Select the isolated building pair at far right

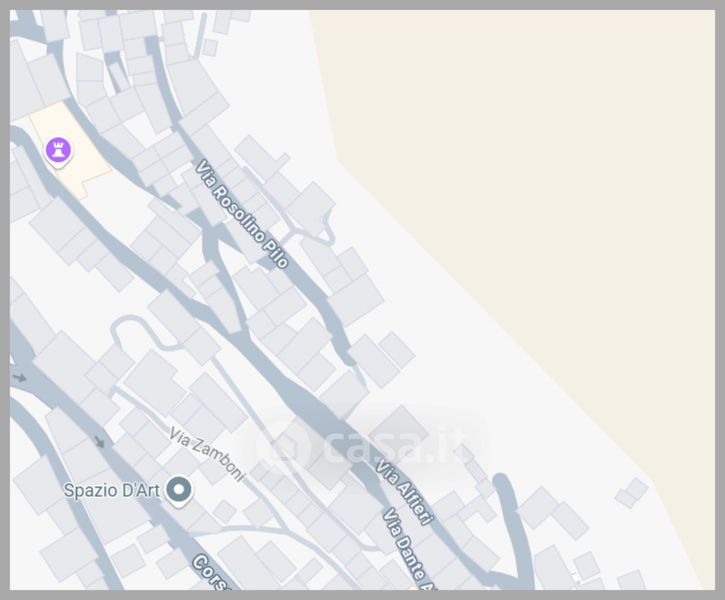(631, 493)
